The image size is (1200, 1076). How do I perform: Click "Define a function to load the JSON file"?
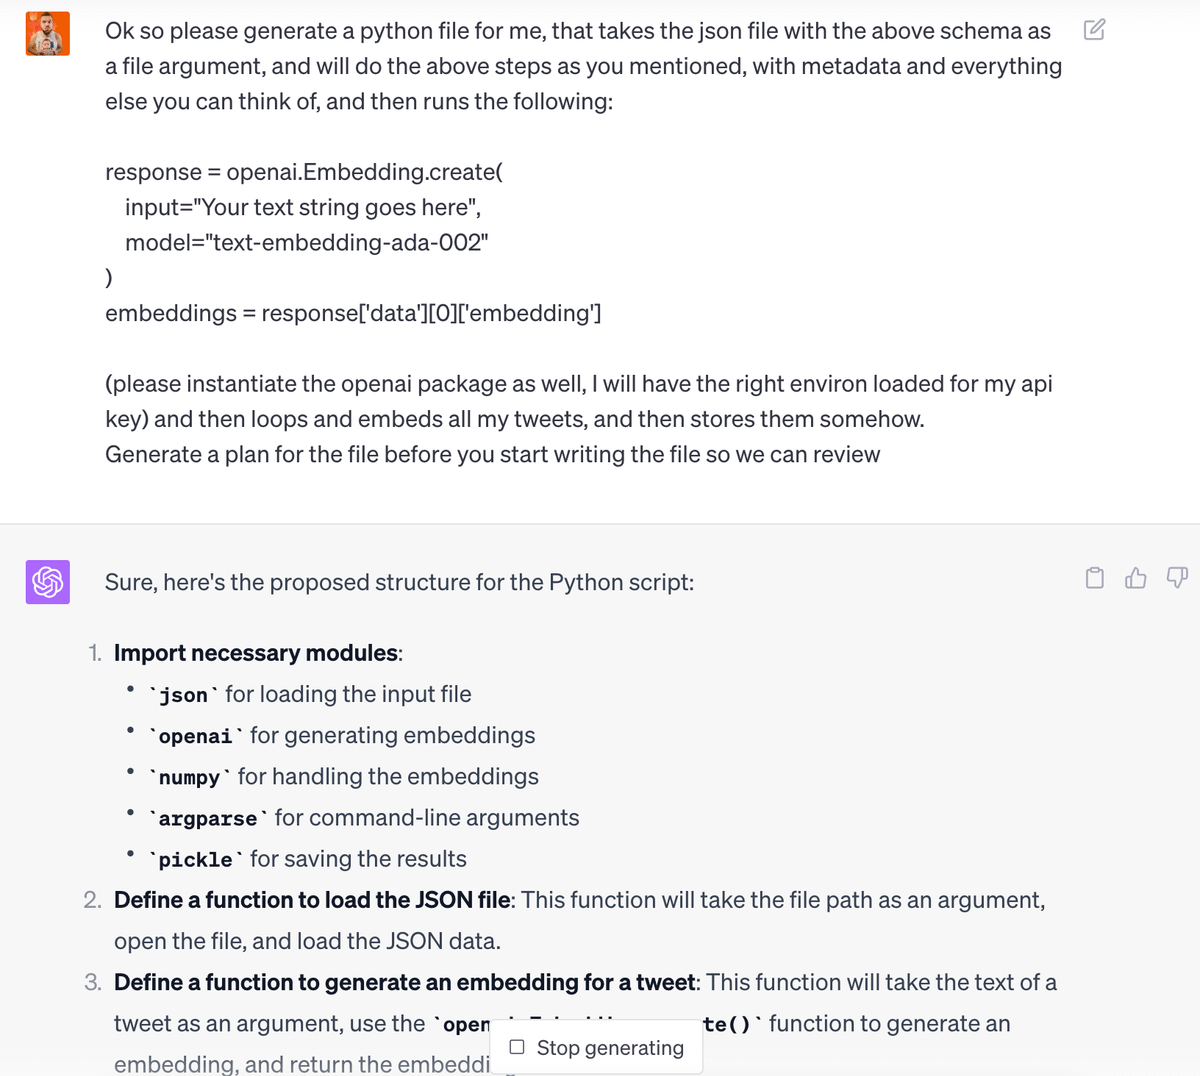click(x=312, y=900)
